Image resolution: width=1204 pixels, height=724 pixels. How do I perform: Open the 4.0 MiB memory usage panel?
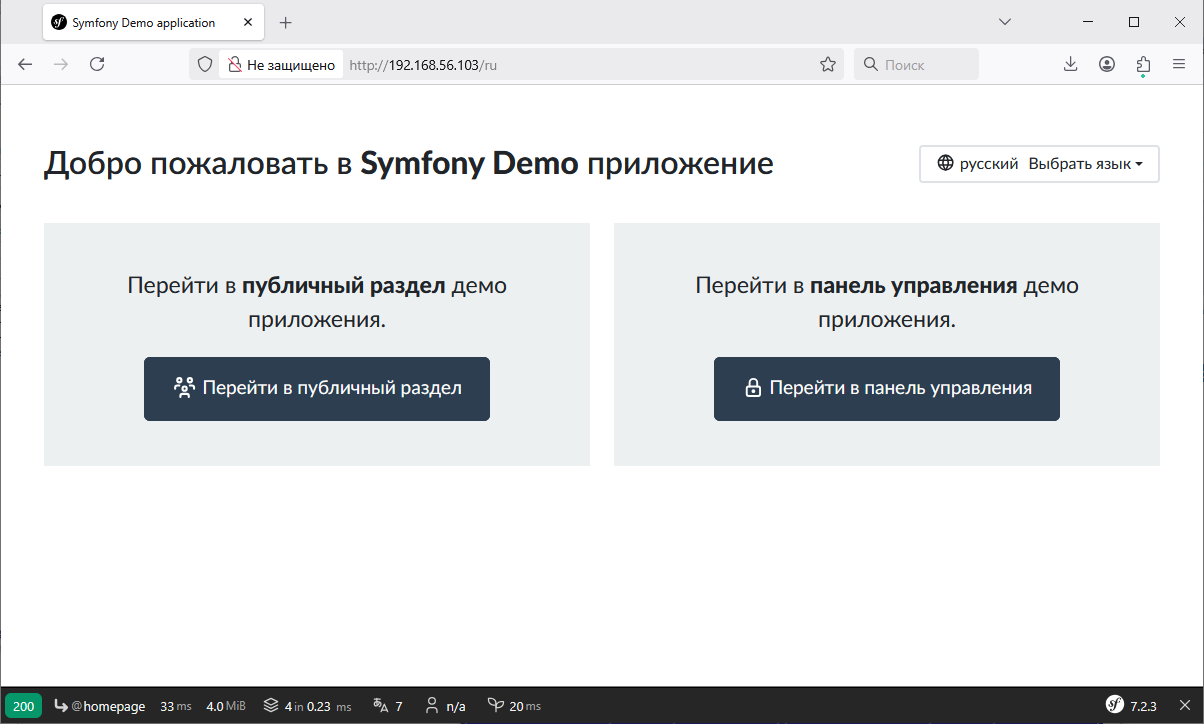225,706
